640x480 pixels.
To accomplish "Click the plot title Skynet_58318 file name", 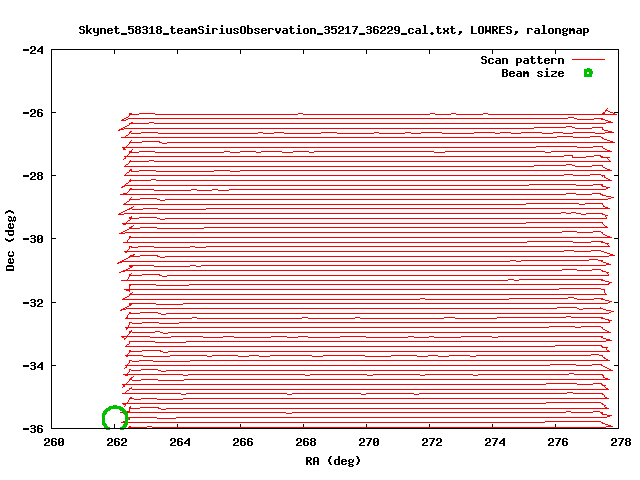I will (267, 30).
